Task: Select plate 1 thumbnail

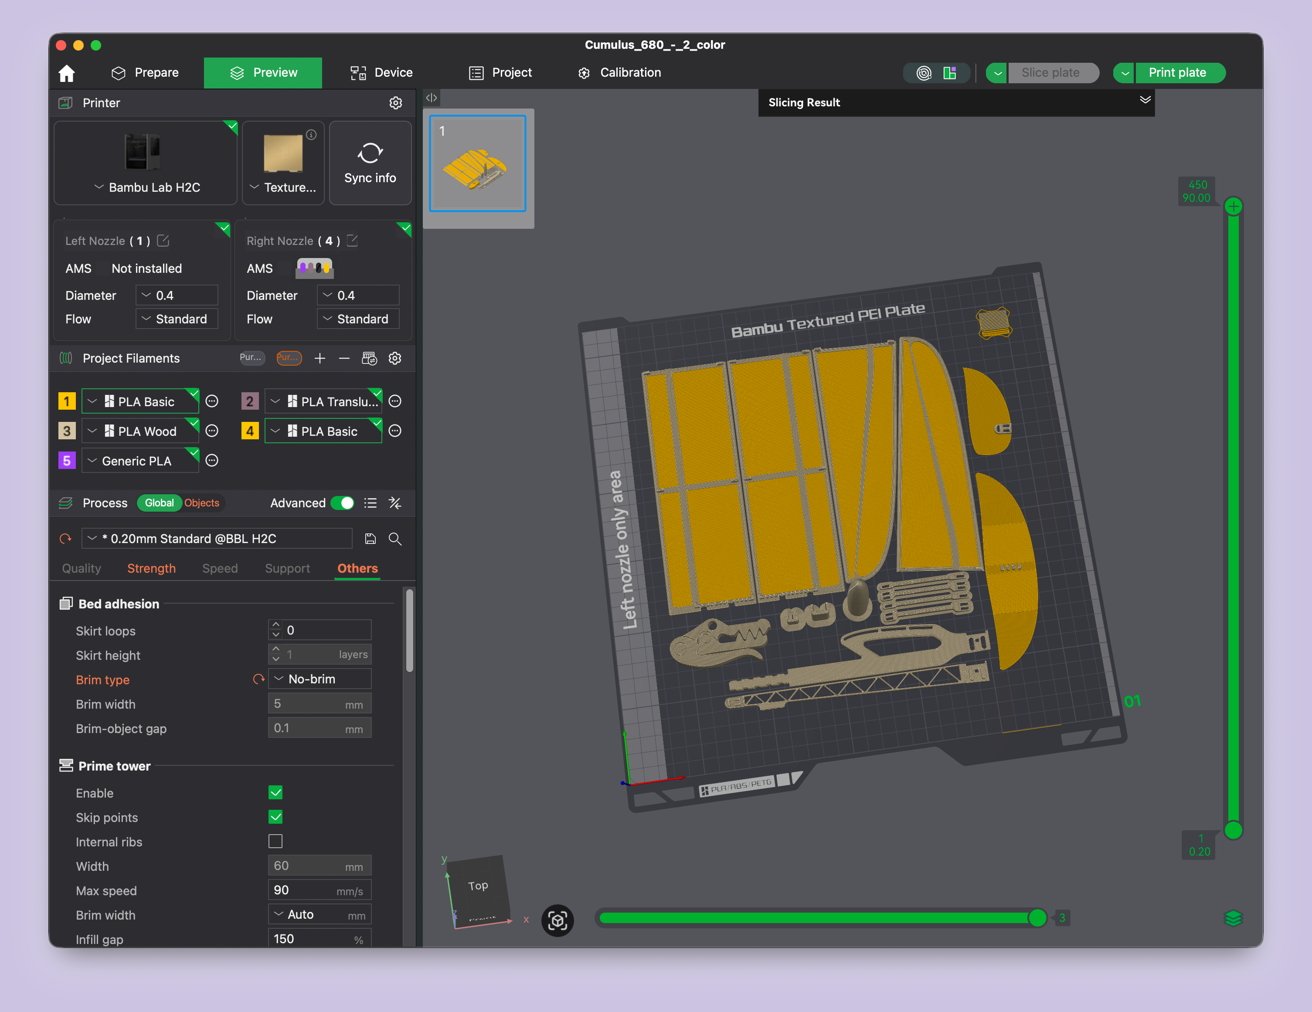Action: pos(478,164)
